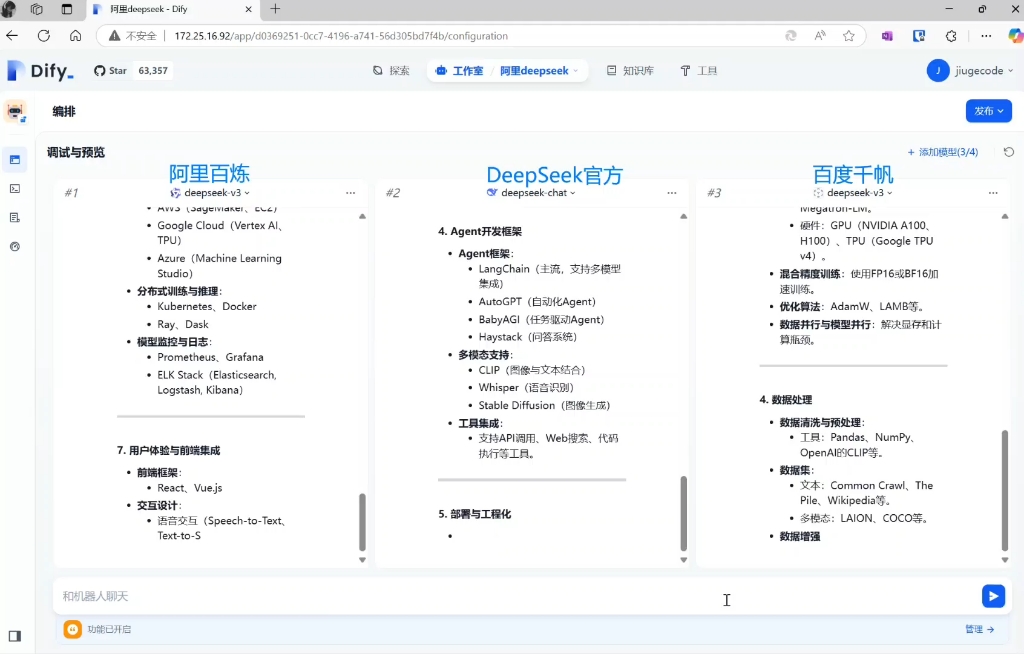Select the annotations document icon in the sidebar

(14, 217)
